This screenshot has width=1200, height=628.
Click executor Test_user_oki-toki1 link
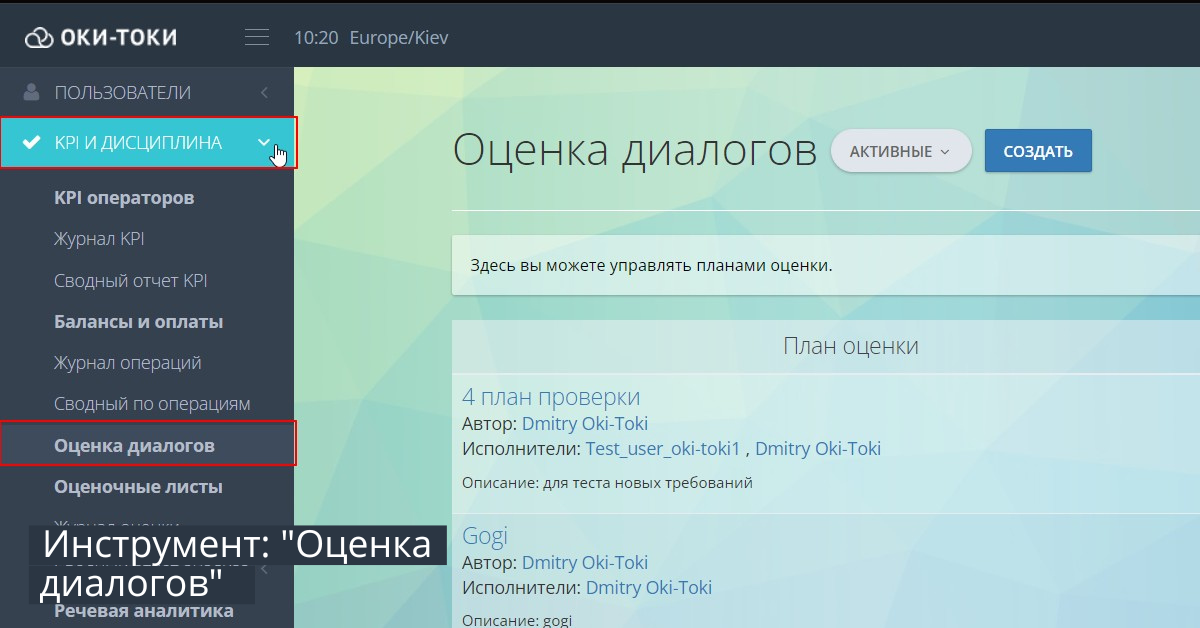click(663, 448)
